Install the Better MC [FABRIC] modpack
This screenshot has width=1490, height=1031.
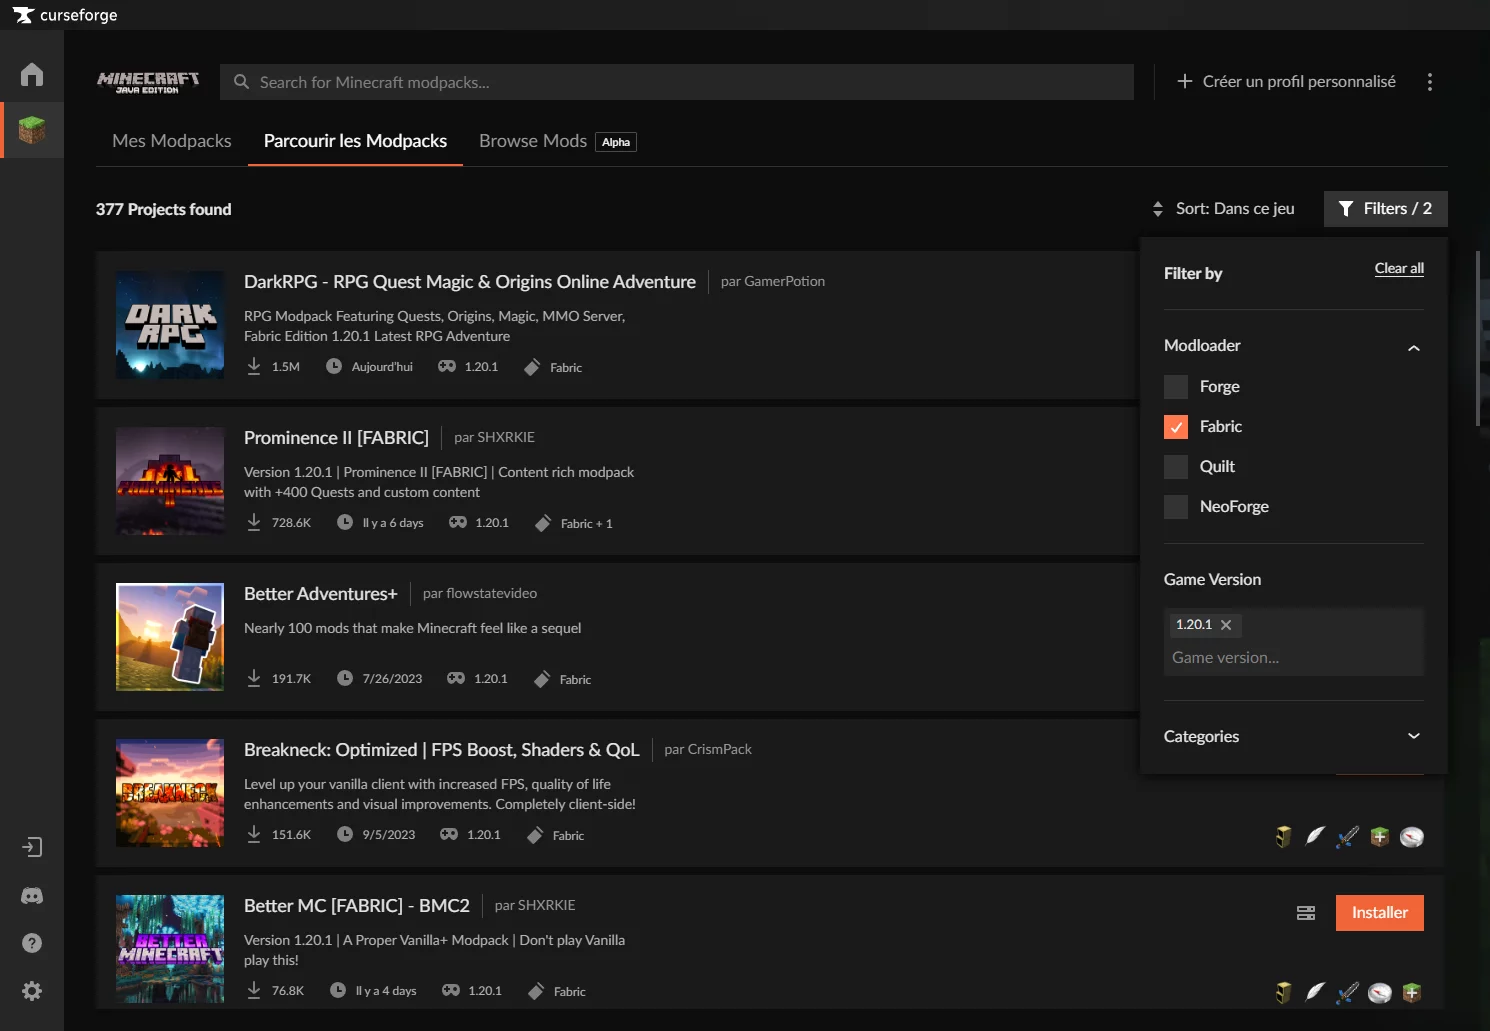(x=1379, y=913)
